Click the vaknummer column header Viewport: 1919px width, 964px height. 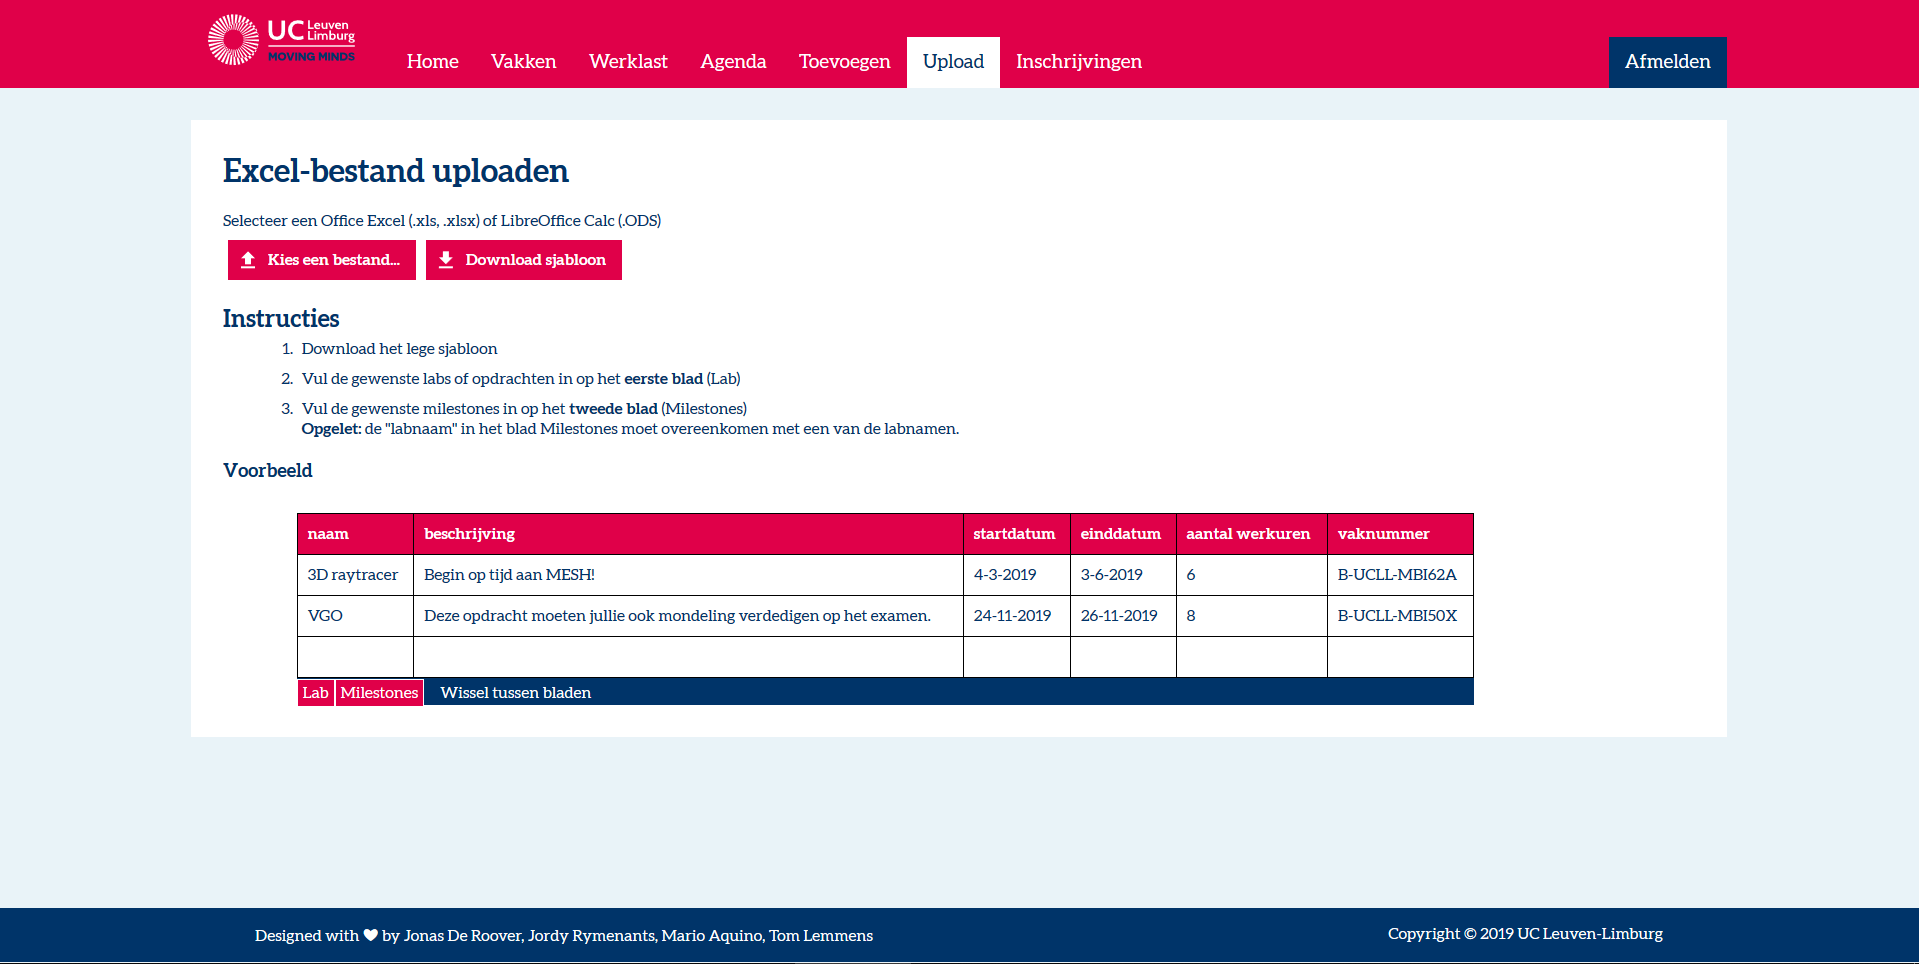click(x=1383, y=534)
